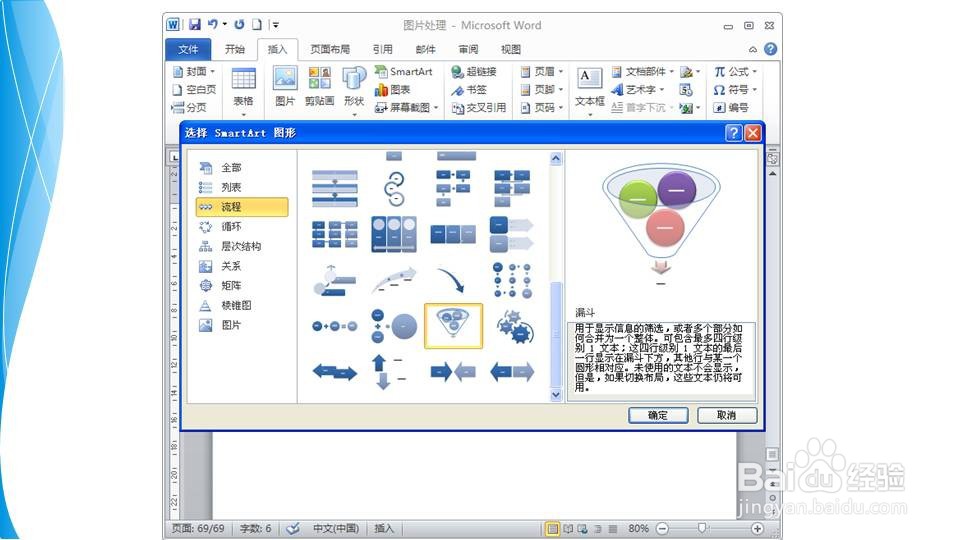Click the Word help question mark icon
This screenshot has width=960, height=540.
pyautogui.click(x=770, y=49)
